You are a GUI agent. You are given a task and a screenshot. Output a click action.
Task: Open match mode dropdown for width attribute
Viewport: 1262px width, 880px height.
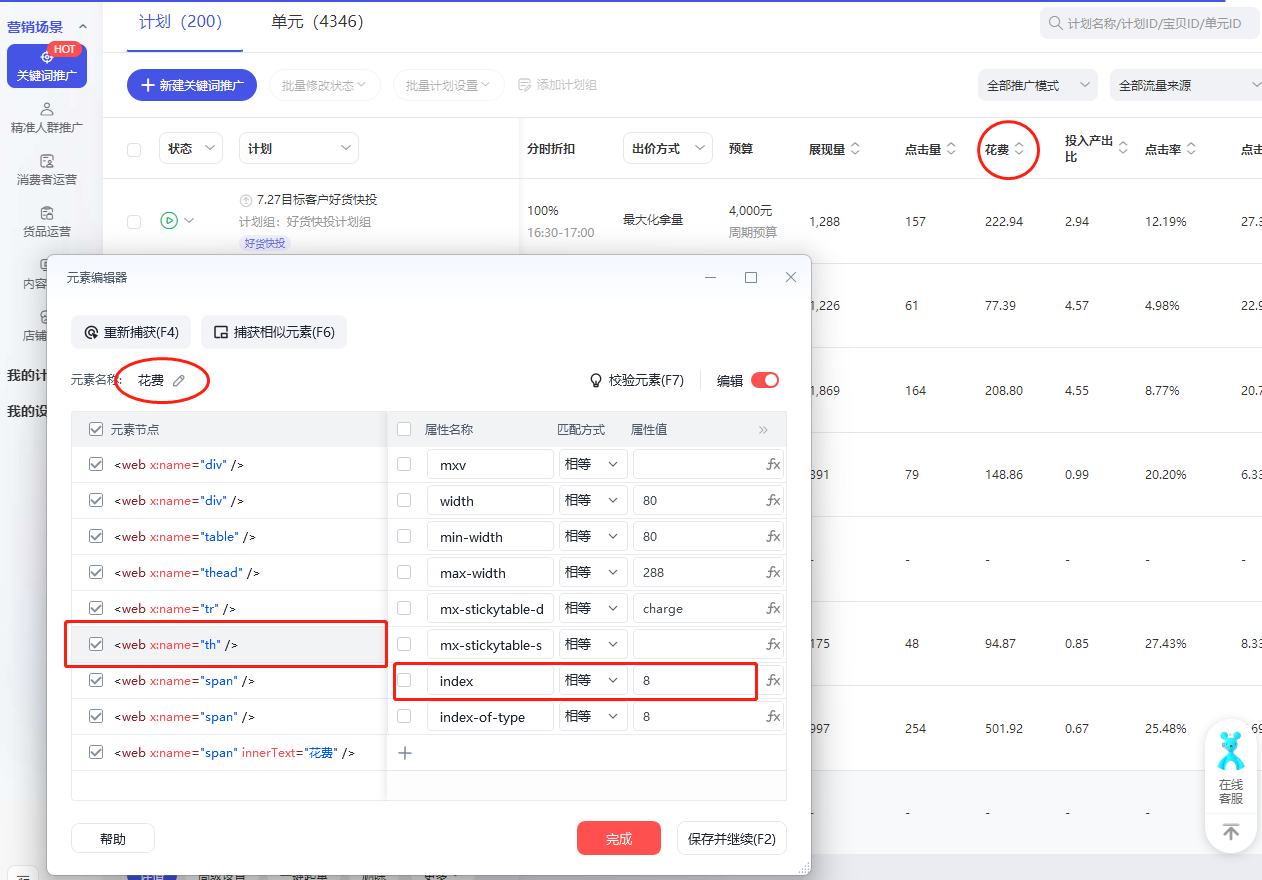(x=592, y=501)
